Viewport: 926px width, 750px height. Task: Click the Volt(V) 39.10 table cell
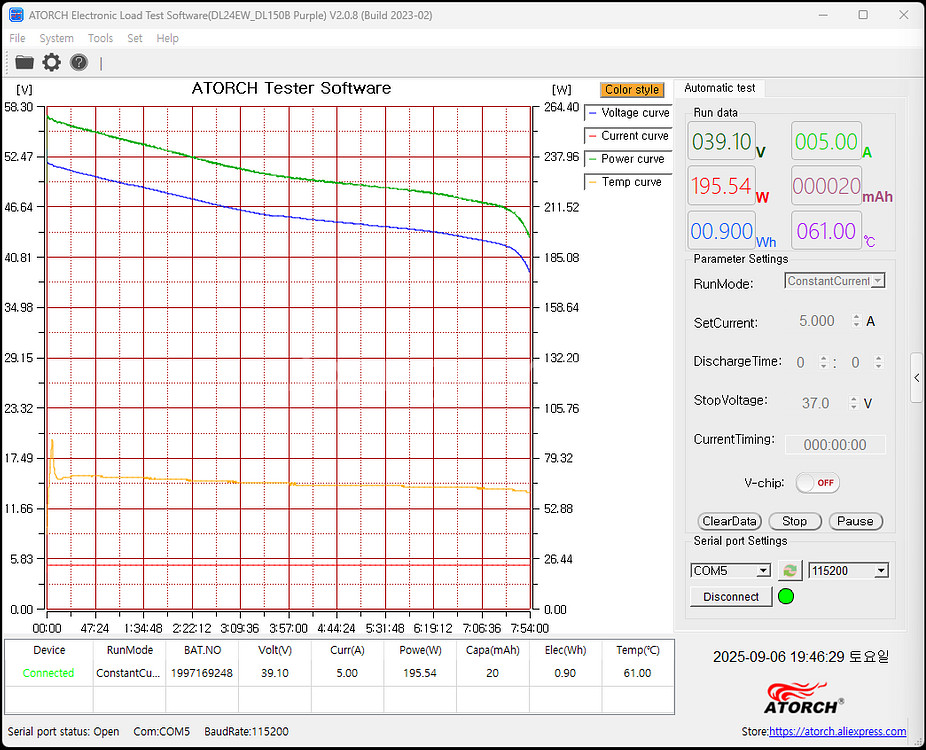click(x=275, y=673)
